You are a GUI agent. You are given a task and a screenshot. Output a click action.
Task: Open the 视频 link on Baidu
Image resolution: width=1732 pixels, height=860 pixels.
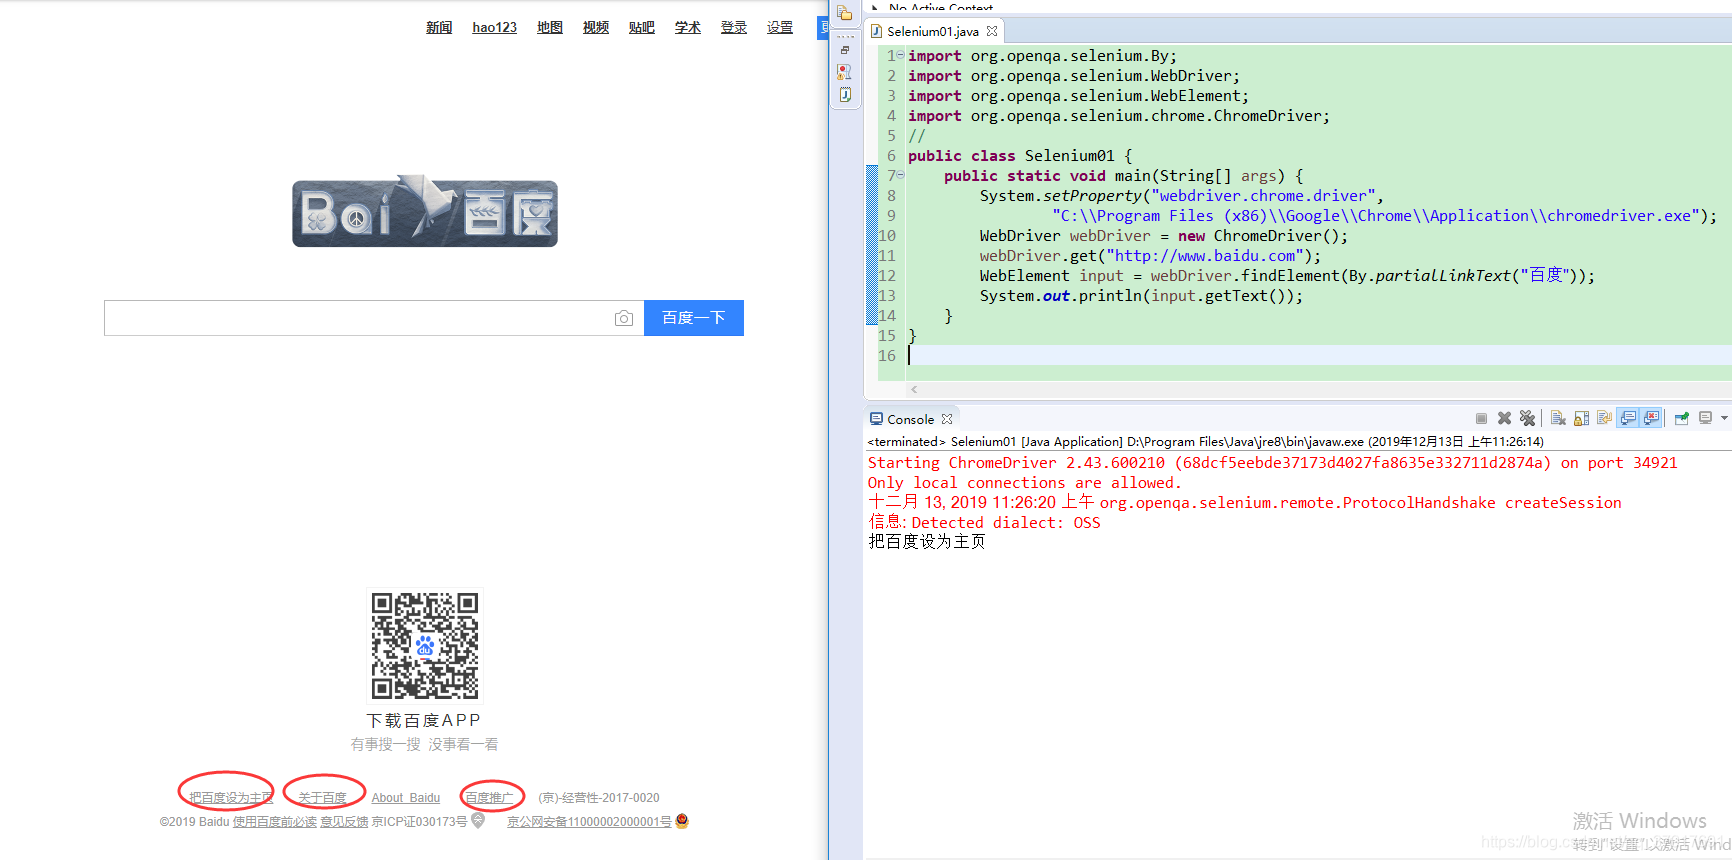click(x=596, y=27)
